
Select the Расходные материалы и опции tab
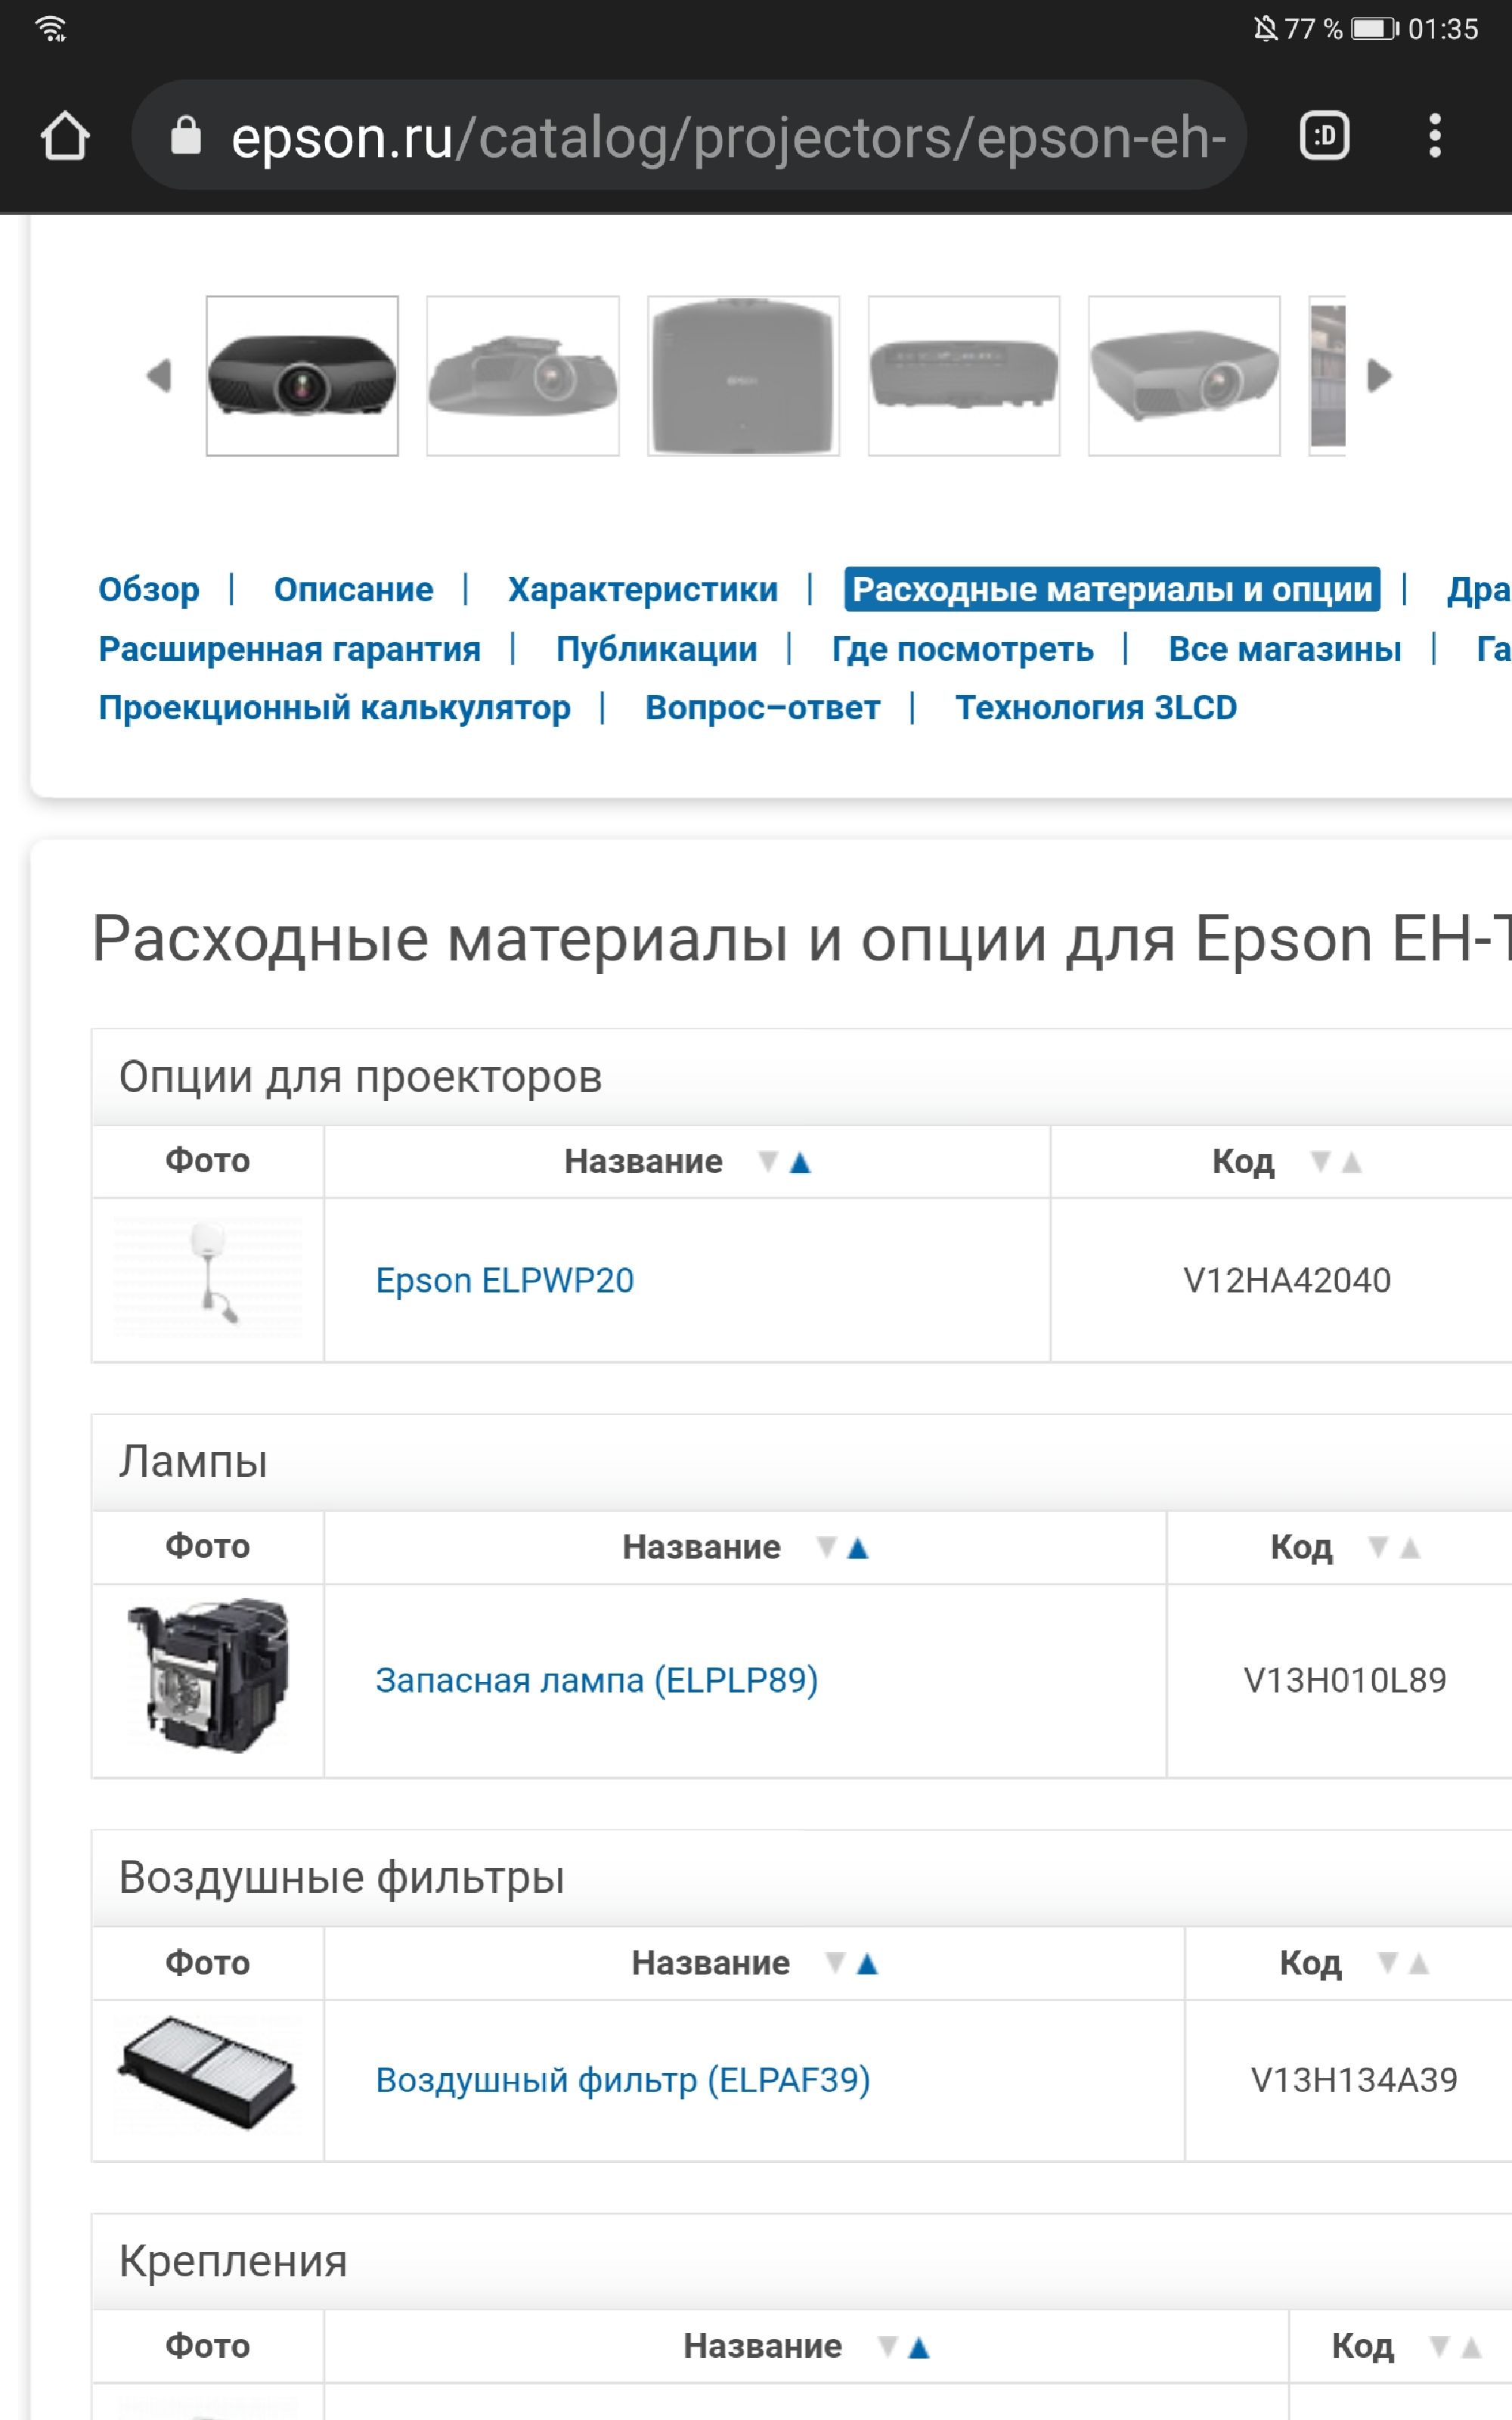[x=1111, y=590]
